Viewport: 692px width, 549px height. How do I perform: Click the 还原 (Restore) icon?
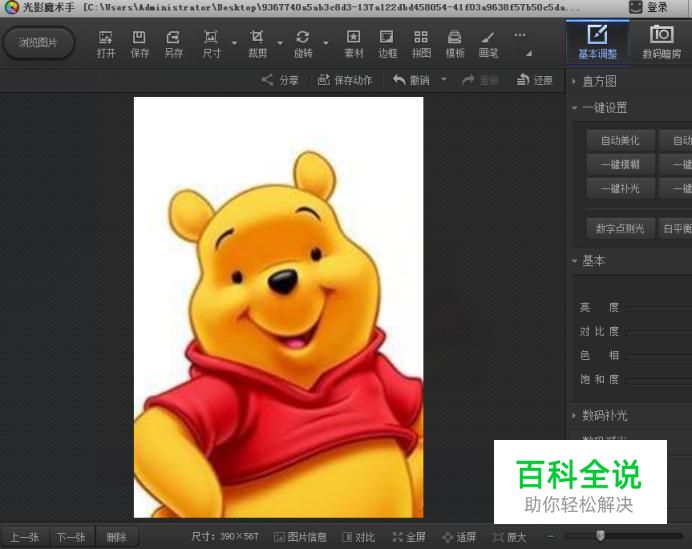point(523,80)
